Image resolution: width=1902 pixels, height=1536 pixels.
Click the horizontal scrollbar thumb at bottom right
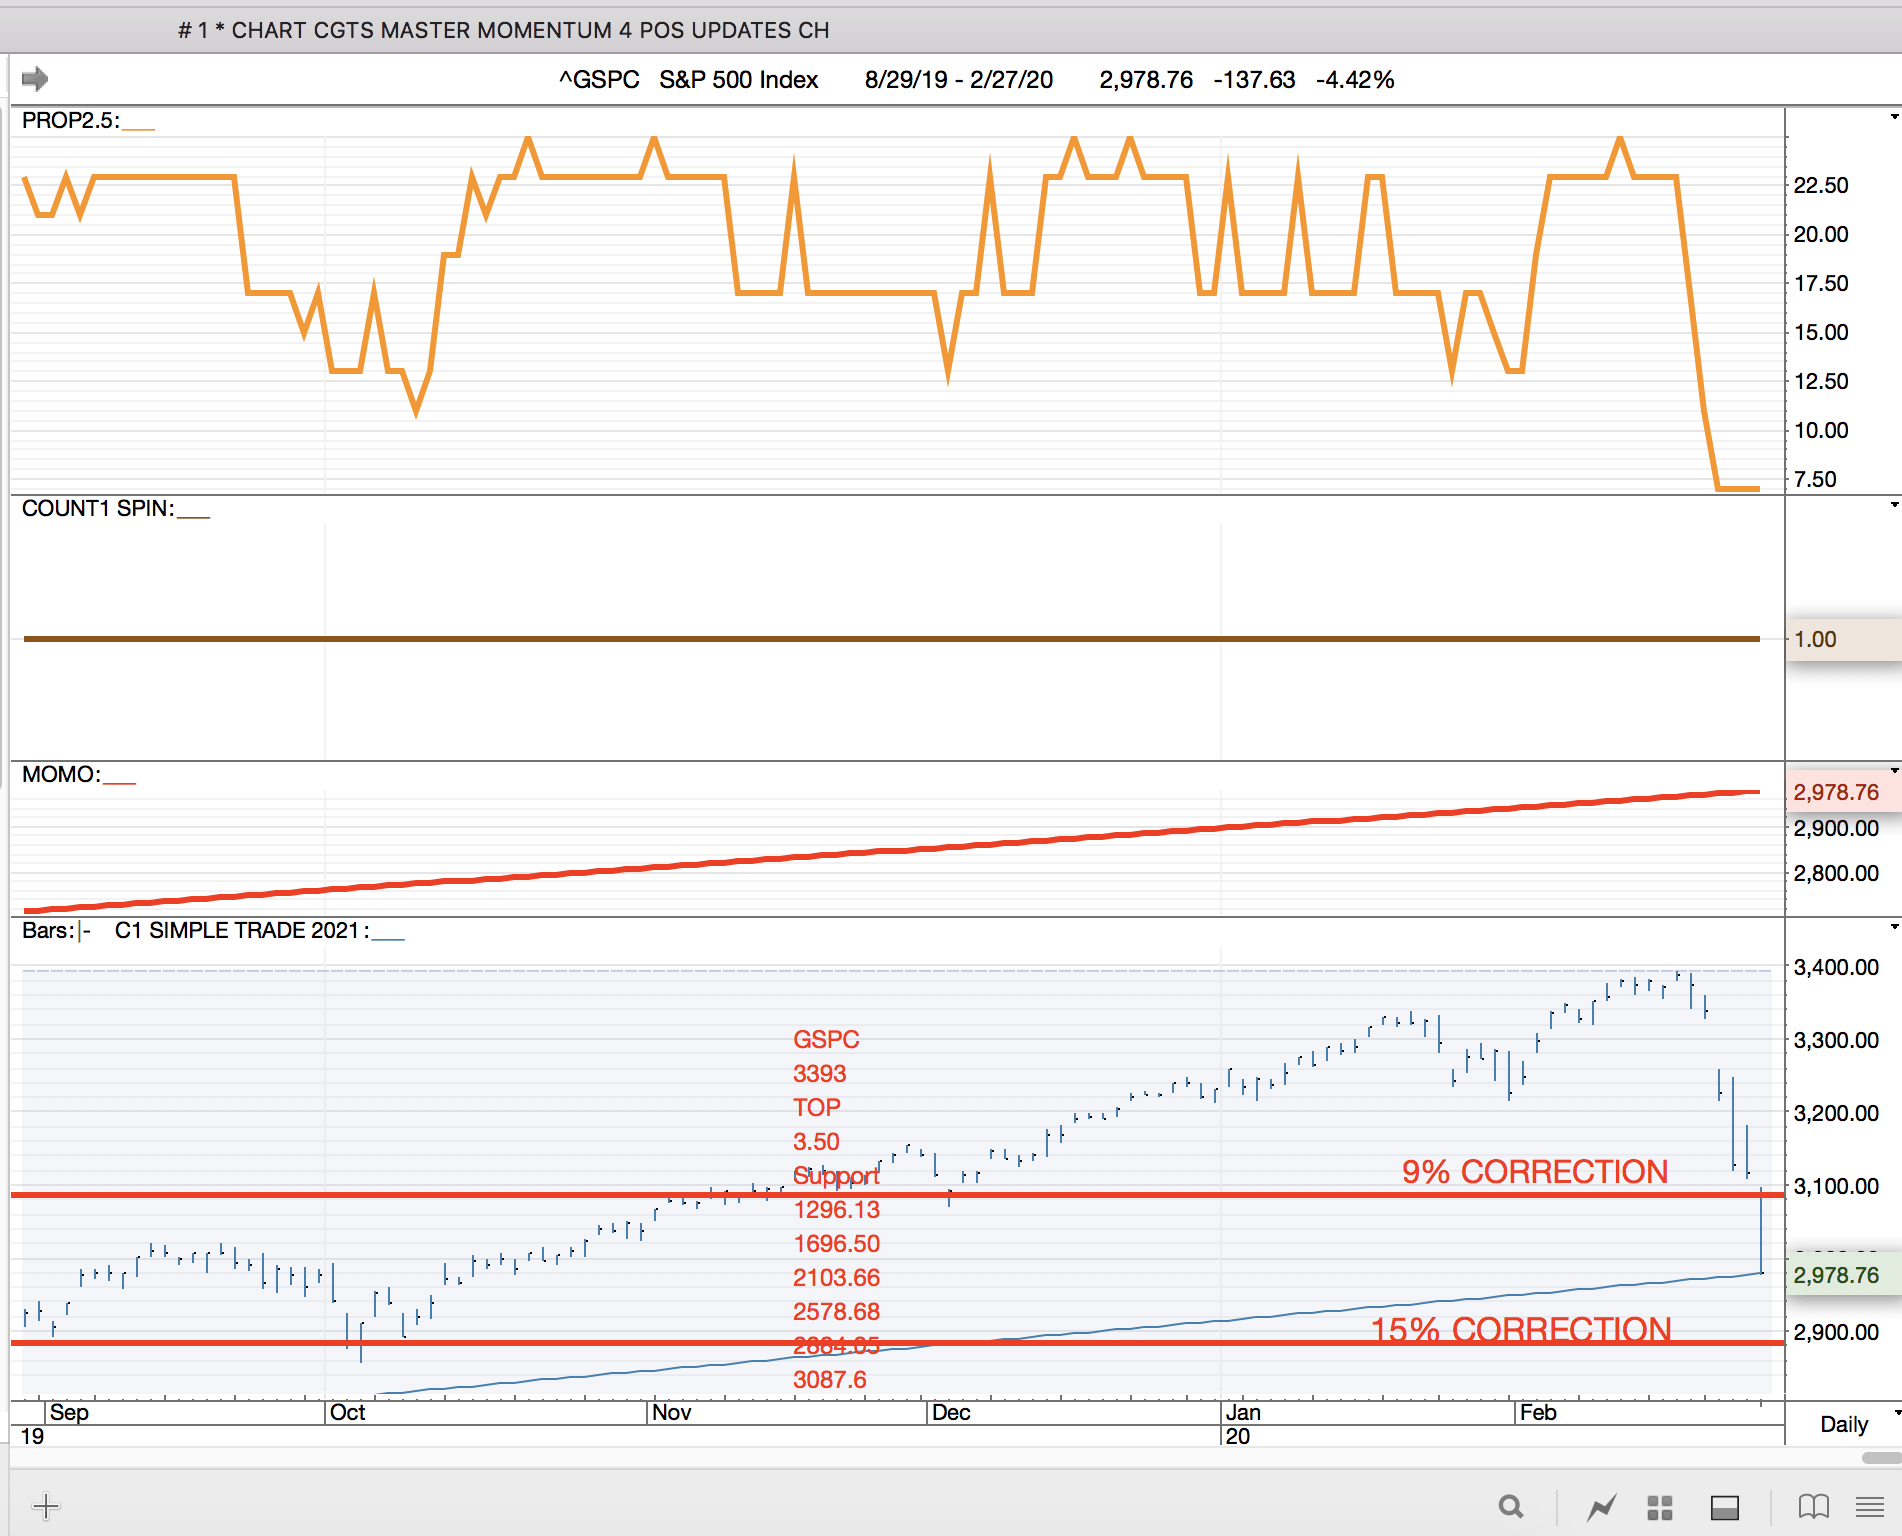click(1881, 1458)
